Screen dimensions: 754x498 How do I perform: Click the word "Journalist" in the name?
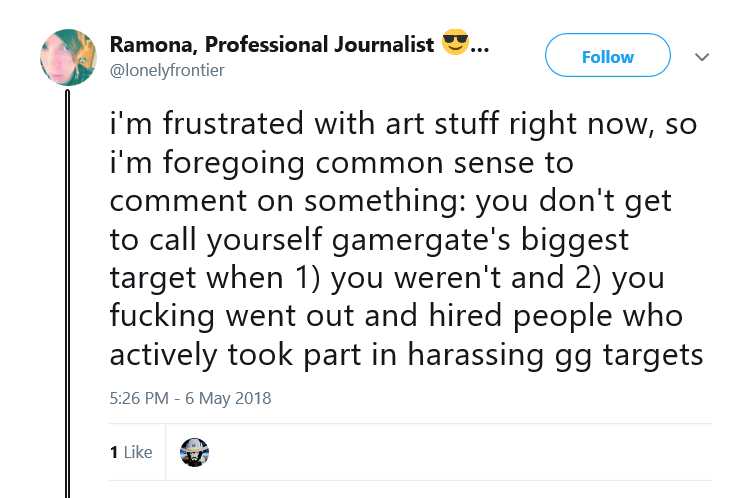tap(384, 45)
